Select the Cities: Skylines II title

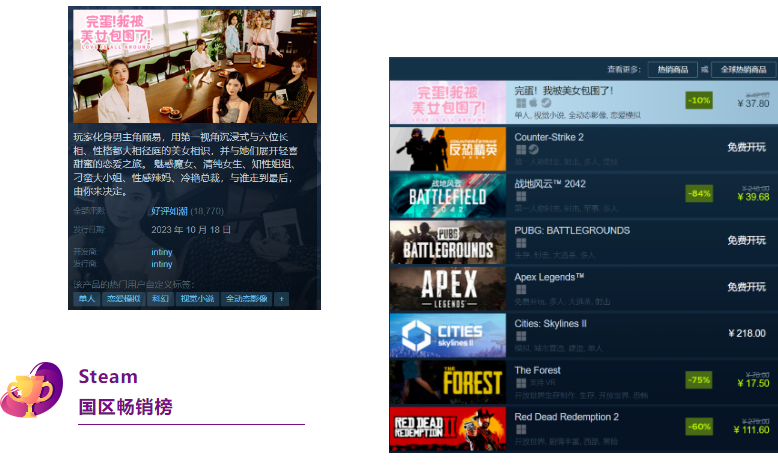click(550, 324)
